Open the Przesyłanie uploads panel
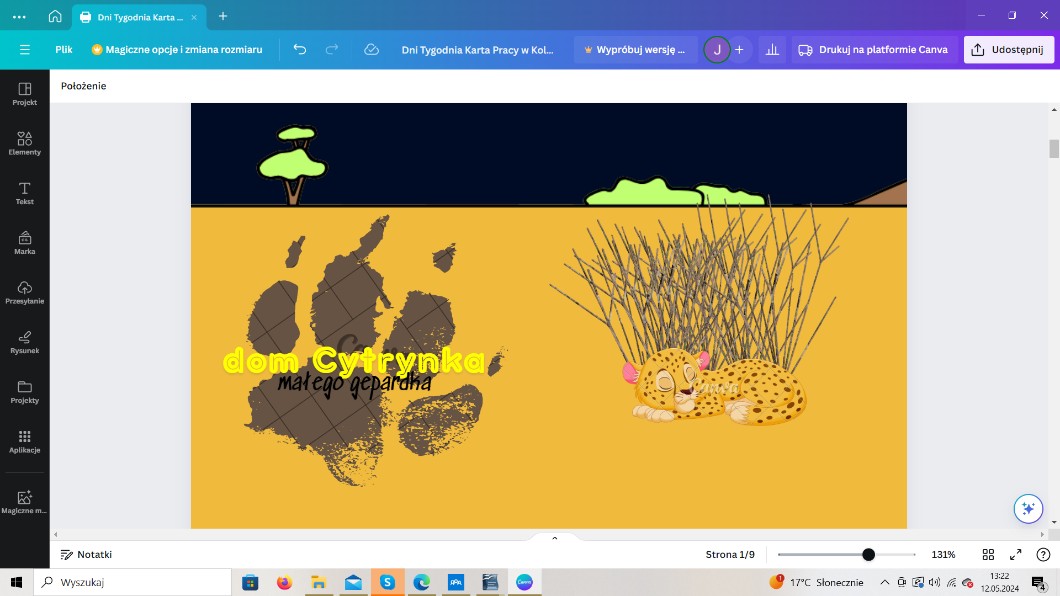 pyautogui.click(x=25, y=292)
